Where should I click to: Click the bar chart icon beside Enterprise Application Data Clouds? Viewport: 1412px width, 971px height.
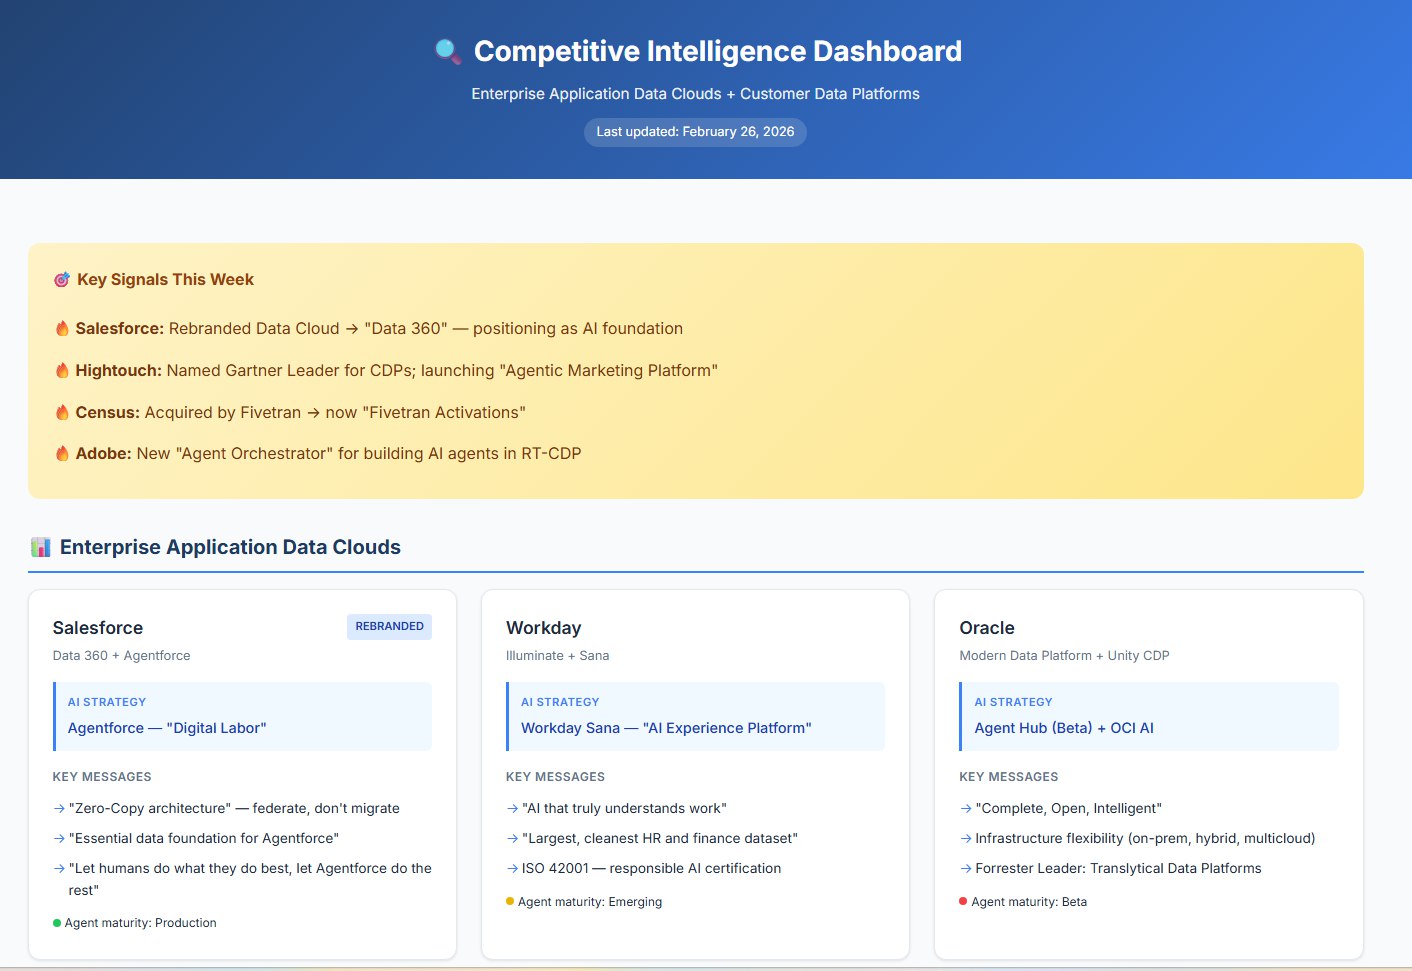40,546
